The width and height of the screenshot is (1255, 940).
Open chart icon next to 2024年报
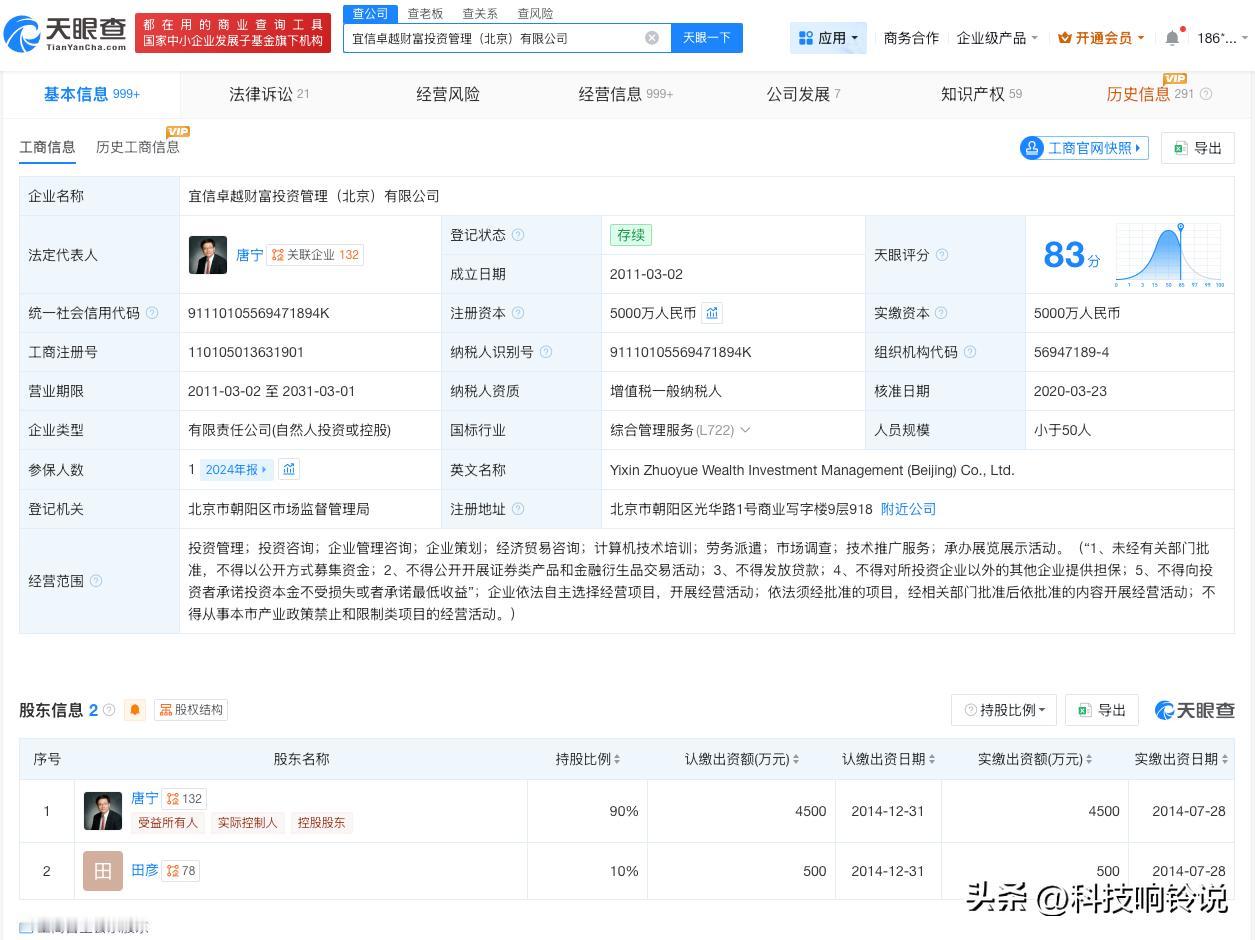[289, 469]
